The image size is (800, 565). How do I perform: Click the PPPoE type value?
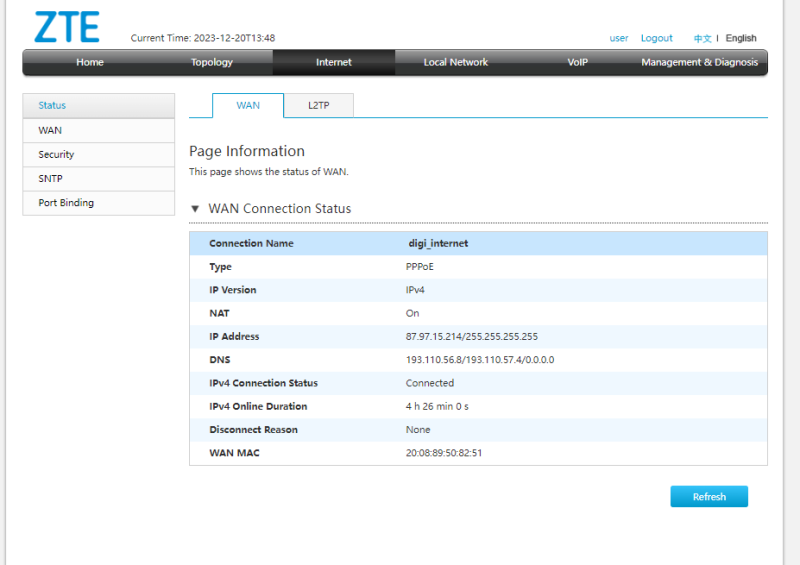tap(419, 267)
